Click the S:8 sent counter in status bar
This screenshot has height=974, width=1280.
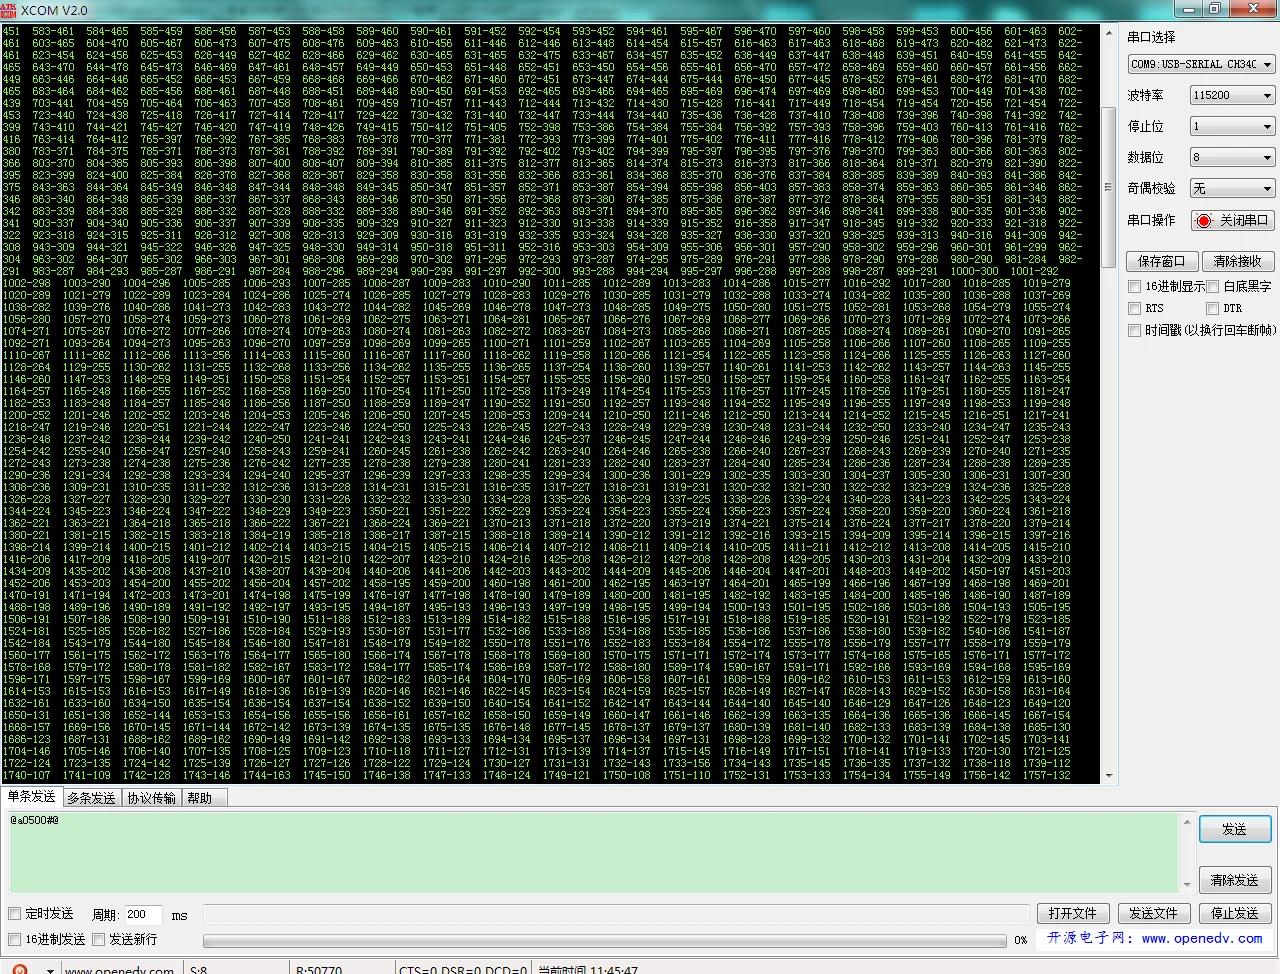click(x=198, y=970)
